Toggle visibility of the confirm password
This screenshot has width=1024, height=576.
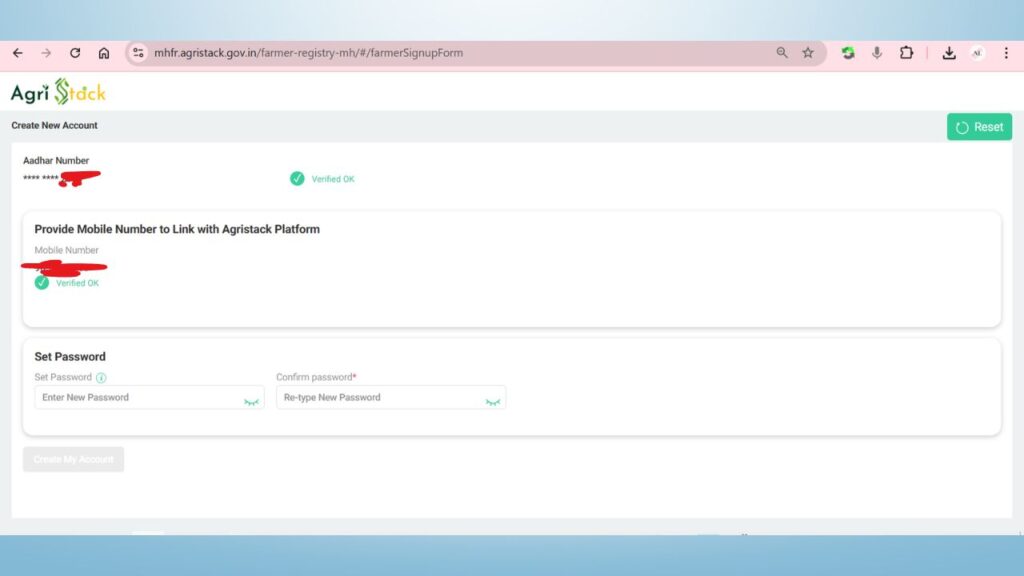click(493, 402)
